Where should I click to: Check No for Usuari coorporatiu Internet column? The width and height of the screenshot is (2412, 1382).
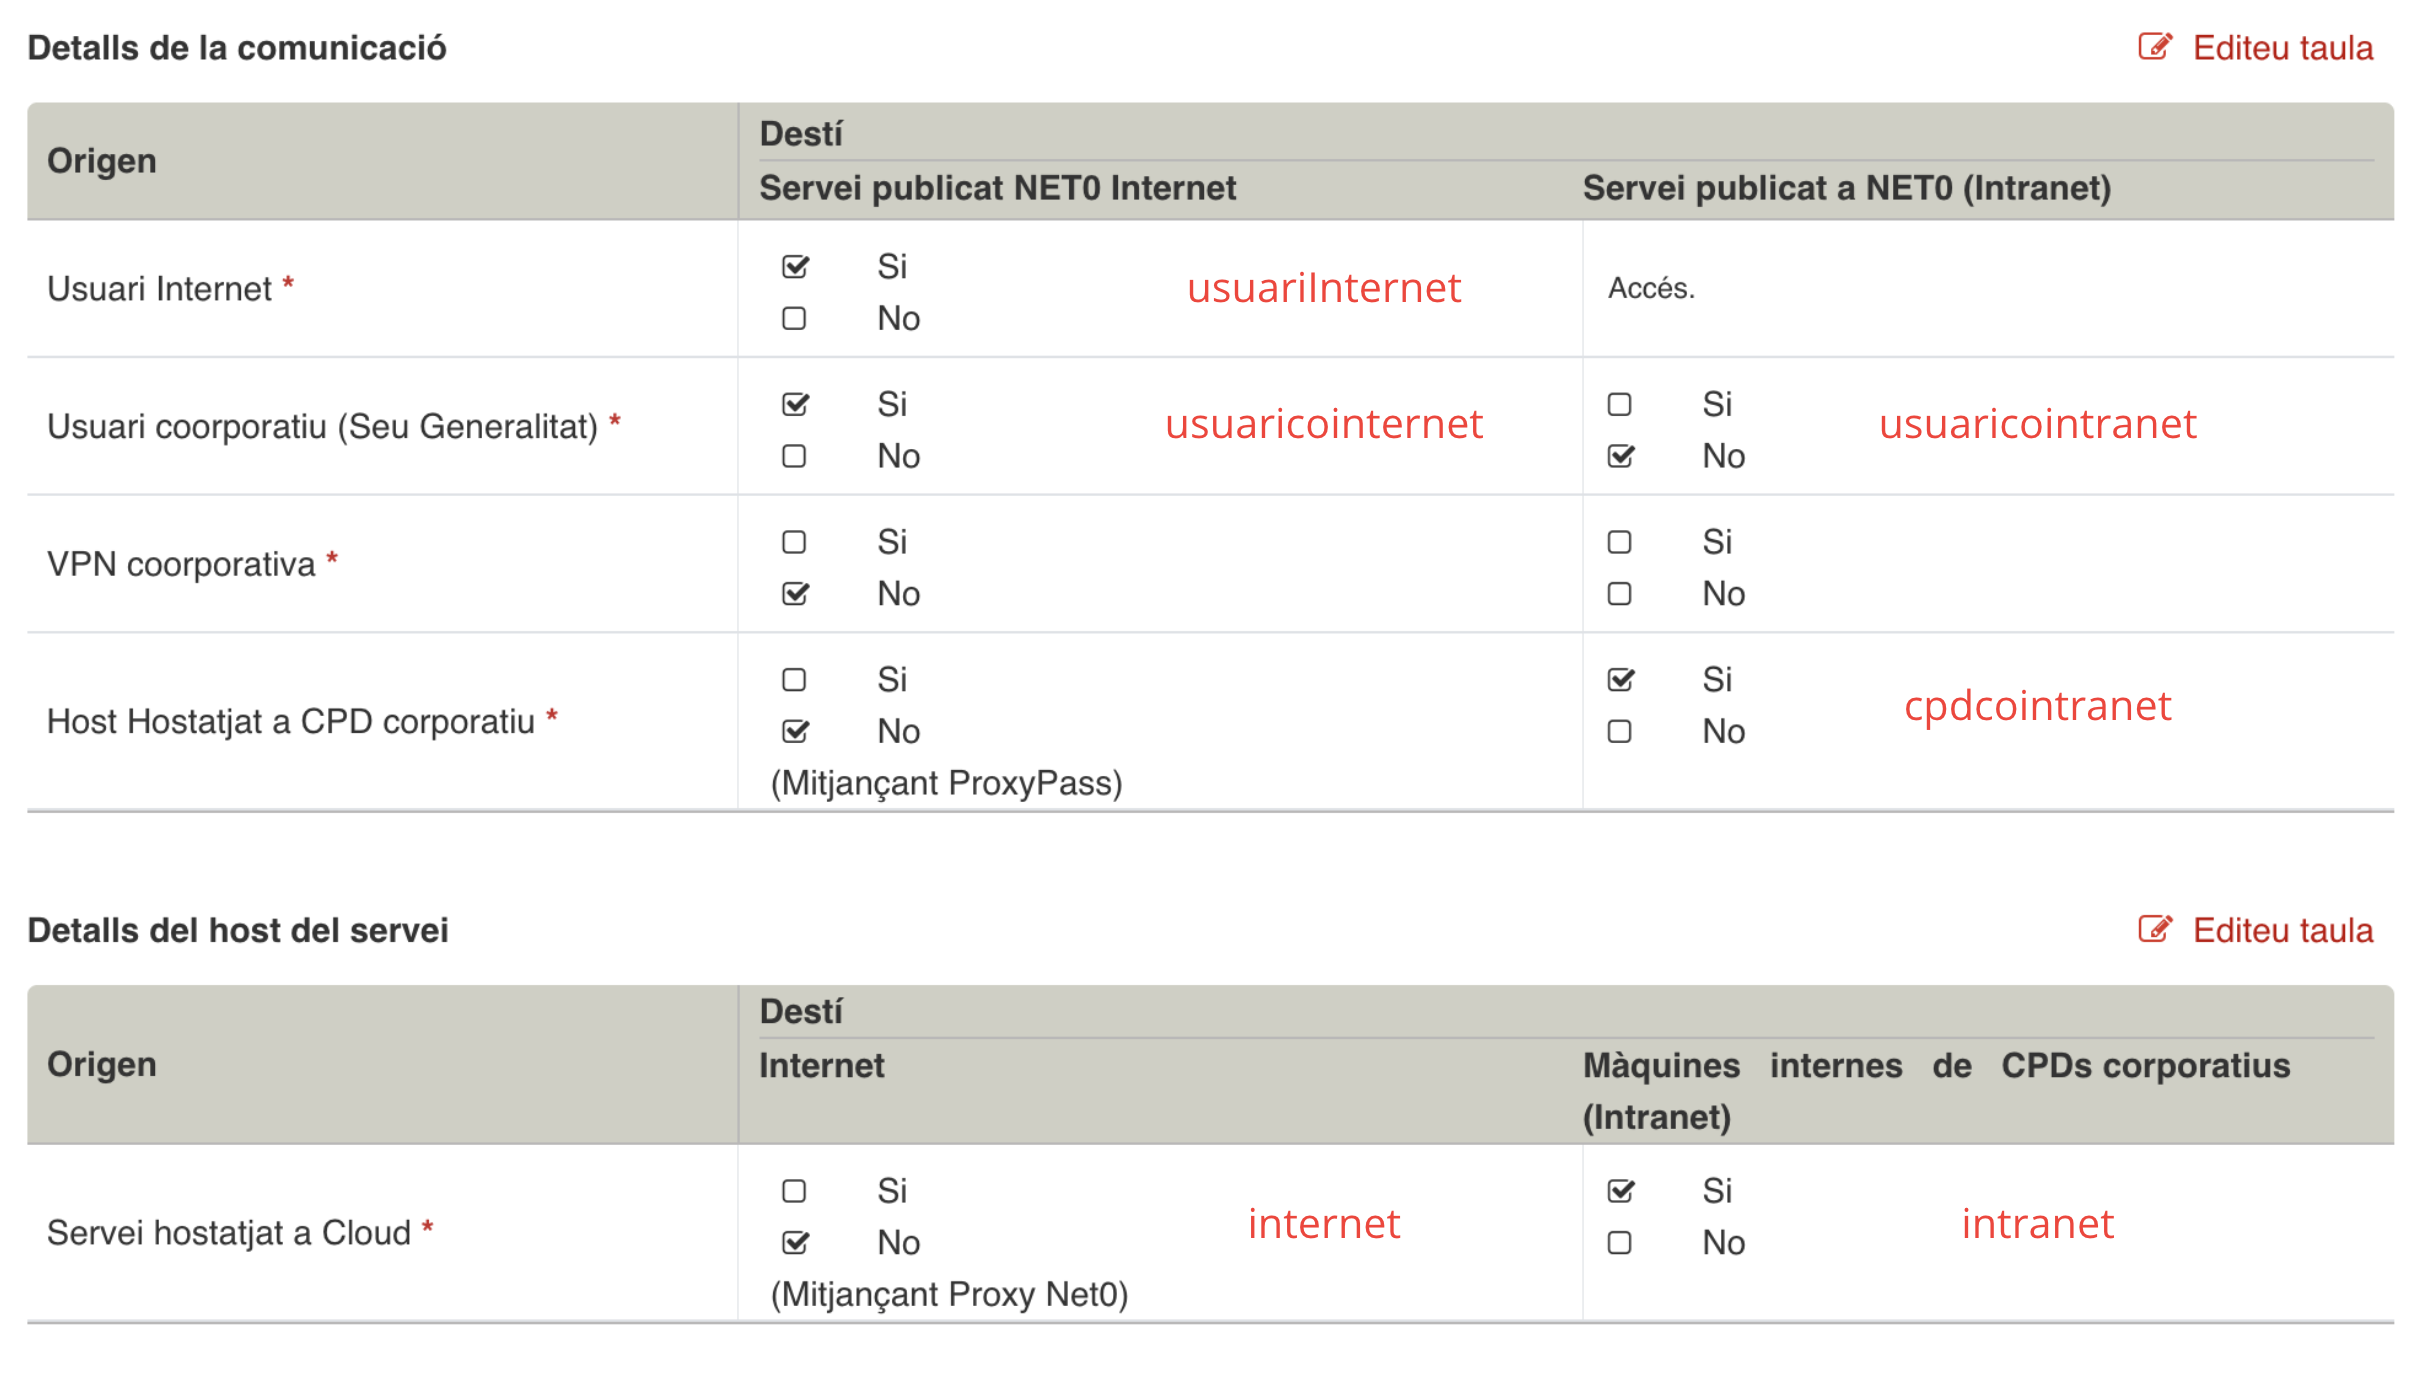click(795, 457)
